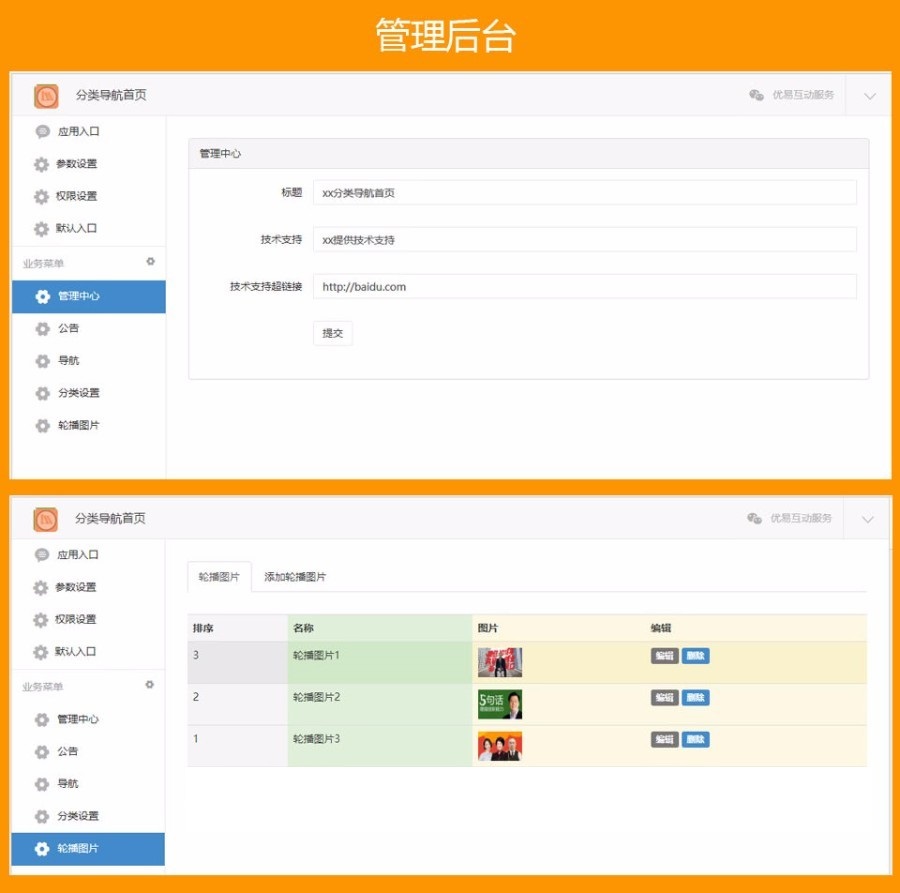This screenshot has width=900, height=893.
Task: Click small gear next to 业务菜单 in bottom panel
Action: pos(149,684)
